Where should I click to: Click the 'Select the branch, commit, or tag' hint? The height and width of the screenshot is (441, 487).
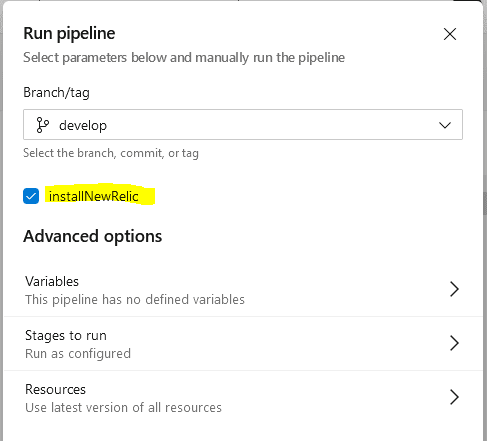tap(111, 153)
